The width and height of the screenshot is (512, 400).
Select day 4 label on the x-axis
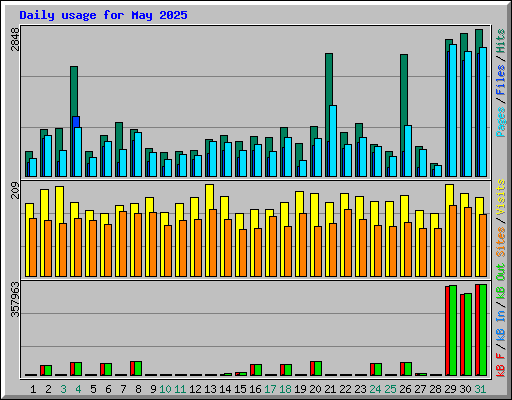pyautogui.click(x=78, y=389)
